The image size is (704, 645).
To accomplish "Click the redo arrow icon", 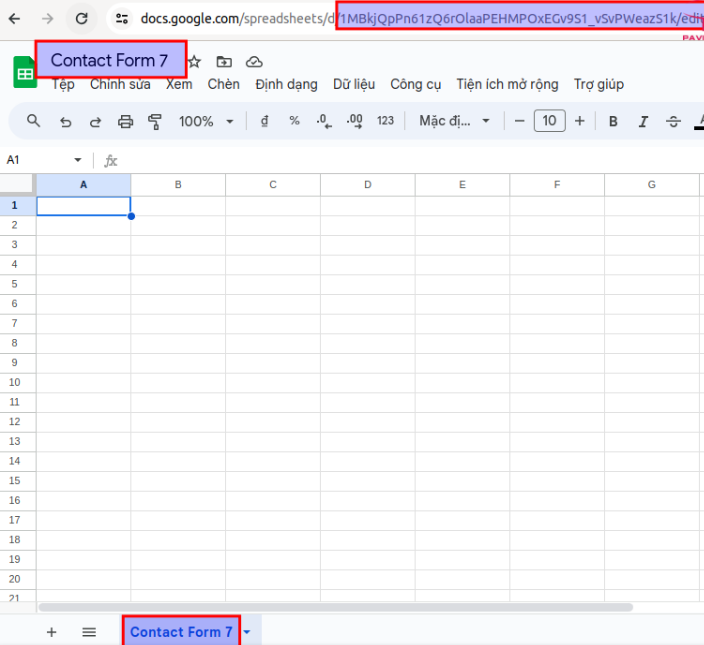I will pyautogui.click(x=95, y=121).
